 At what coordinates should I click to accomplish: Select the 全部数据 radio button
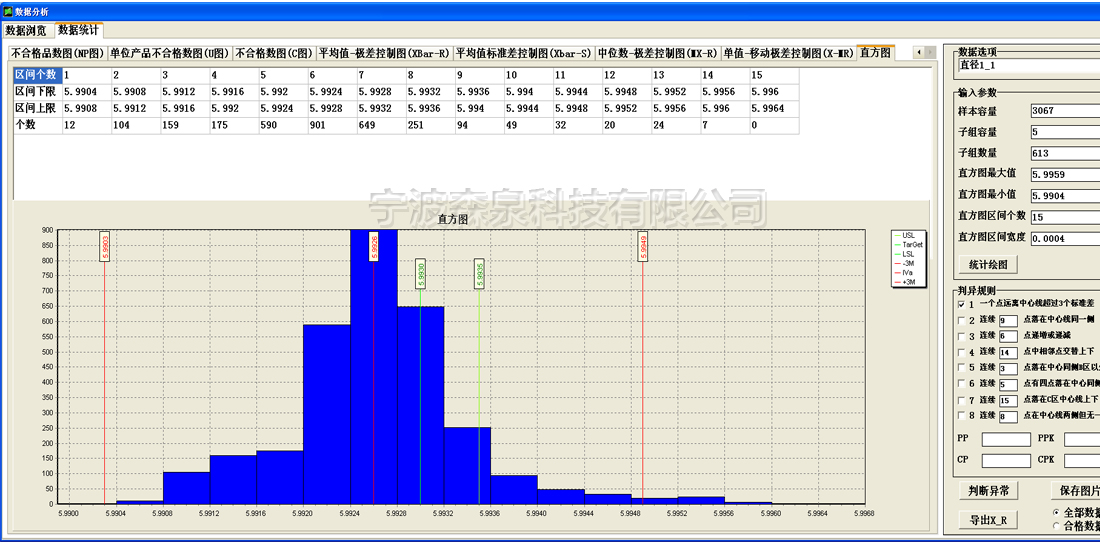(x=1057, y=512)
